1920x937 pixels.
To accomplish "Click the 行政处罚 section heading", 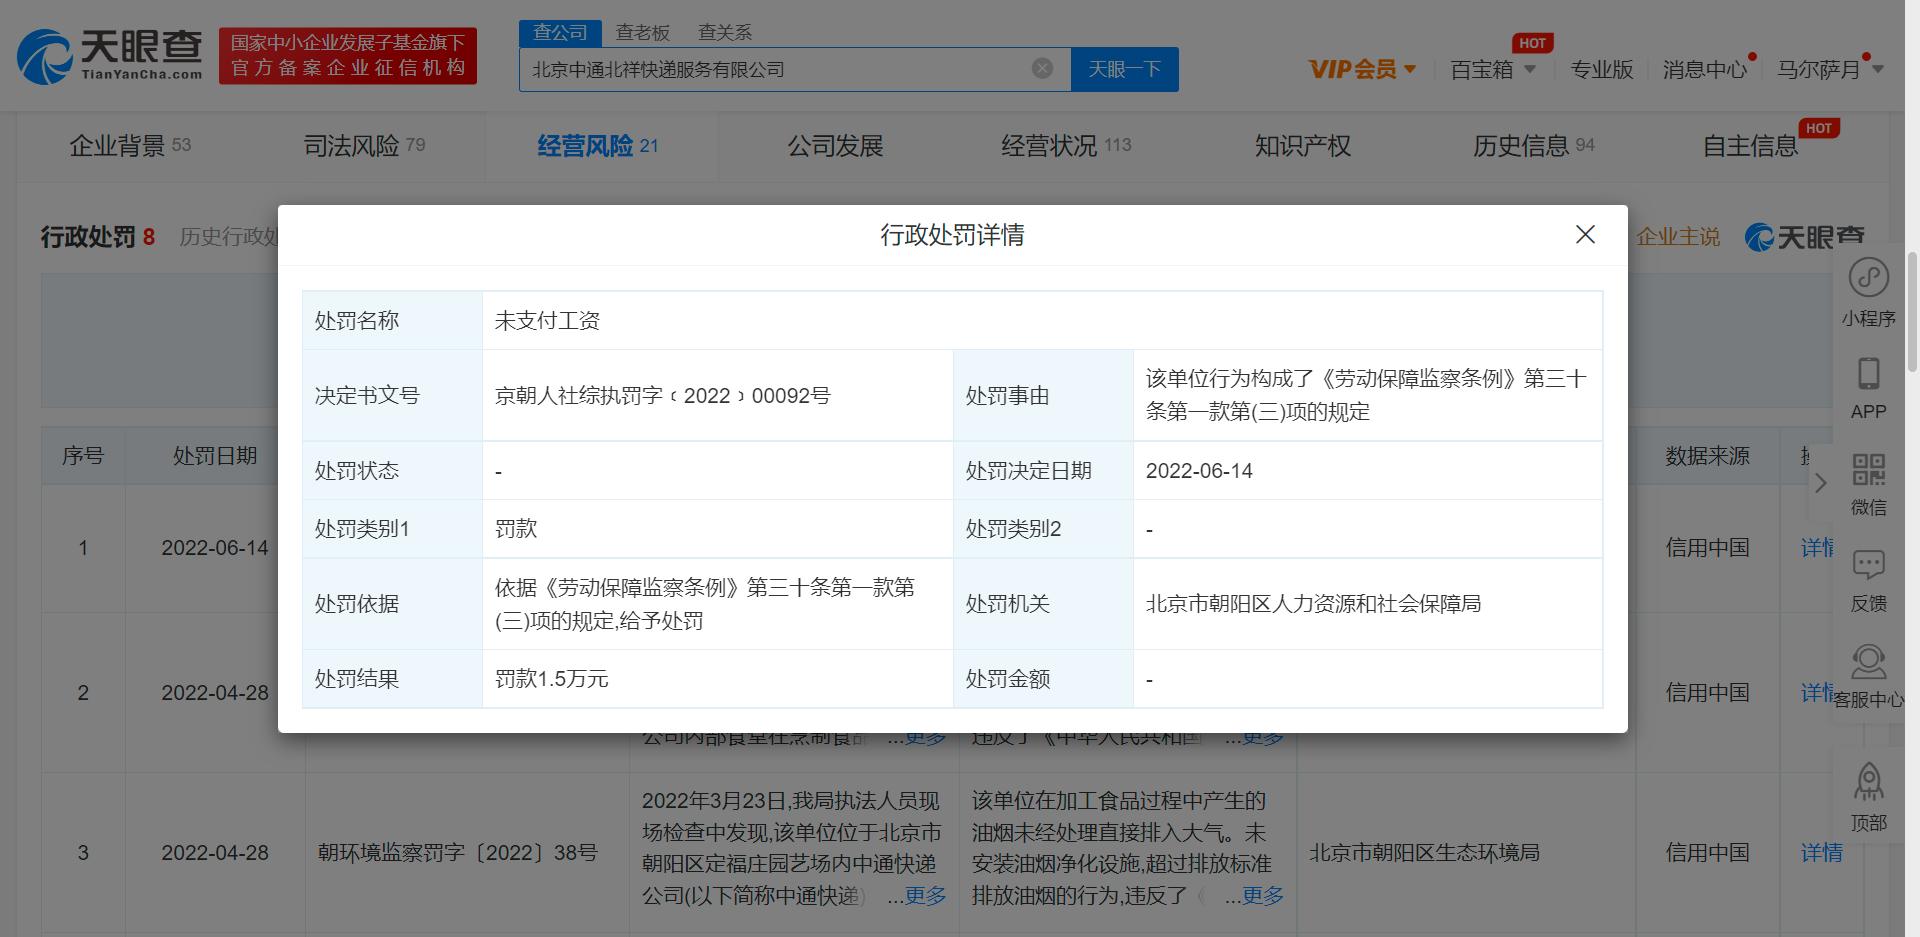I will coord(88,237).
